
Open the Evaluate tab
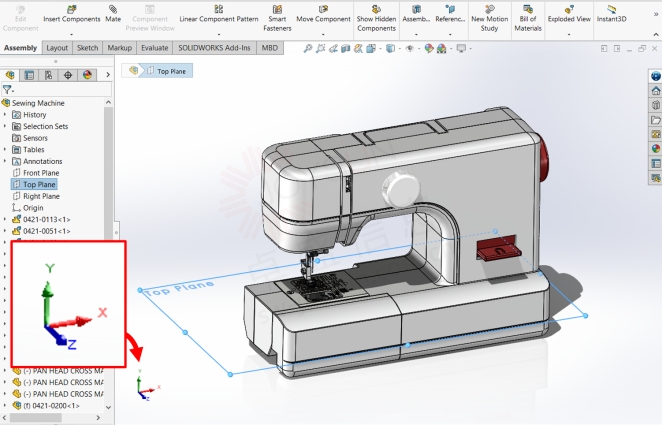tap(154, 48)
